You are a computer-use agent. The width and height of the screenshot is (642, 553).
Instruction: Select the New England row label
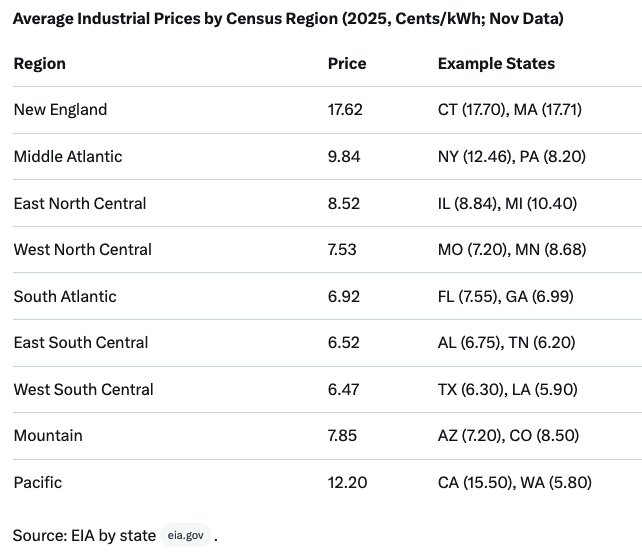click(60, 110)
